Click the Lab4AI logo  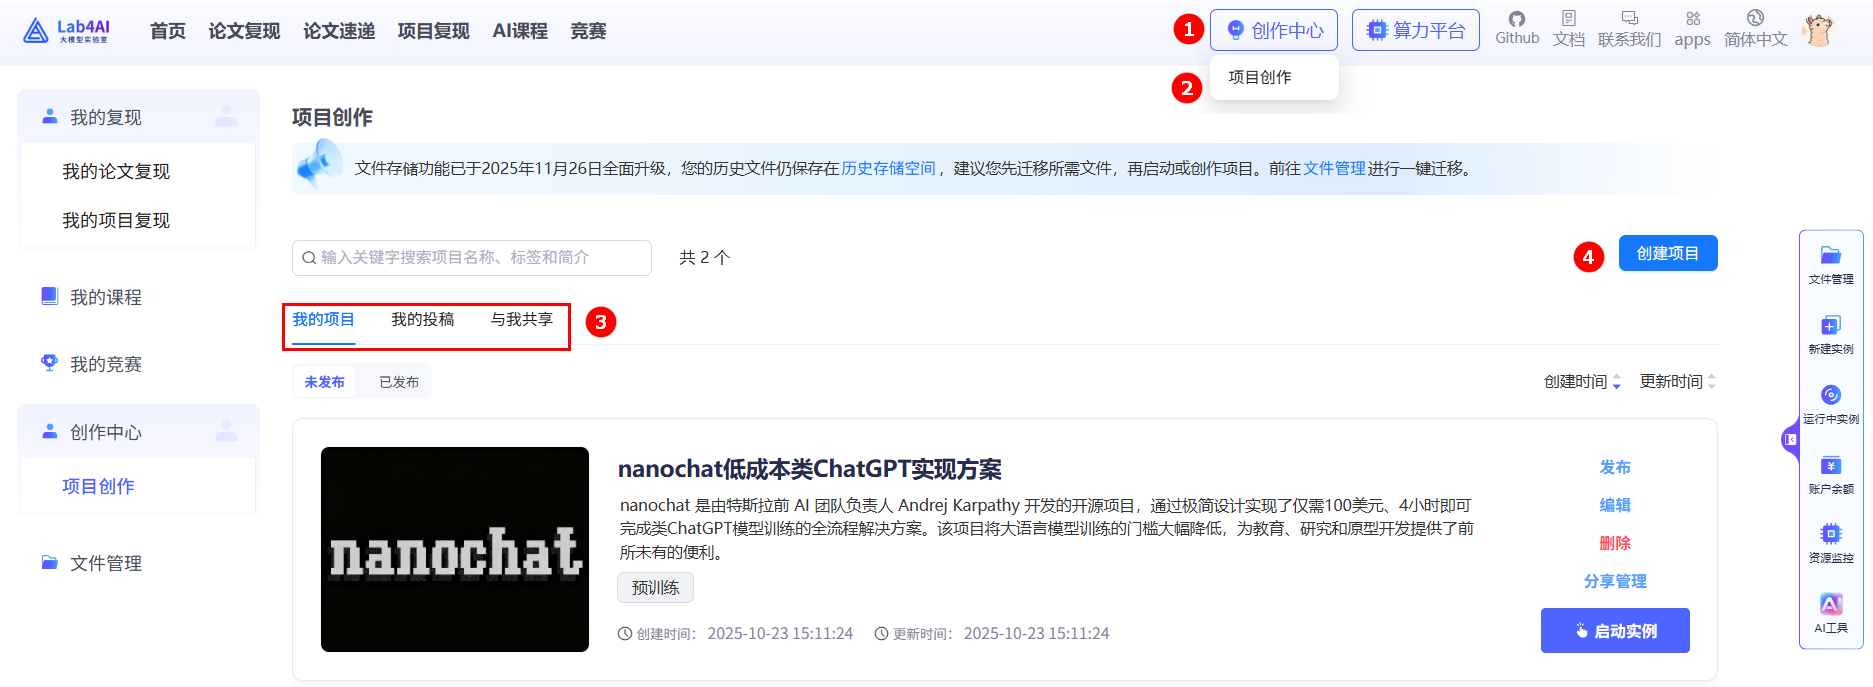[x=66, y=31]
